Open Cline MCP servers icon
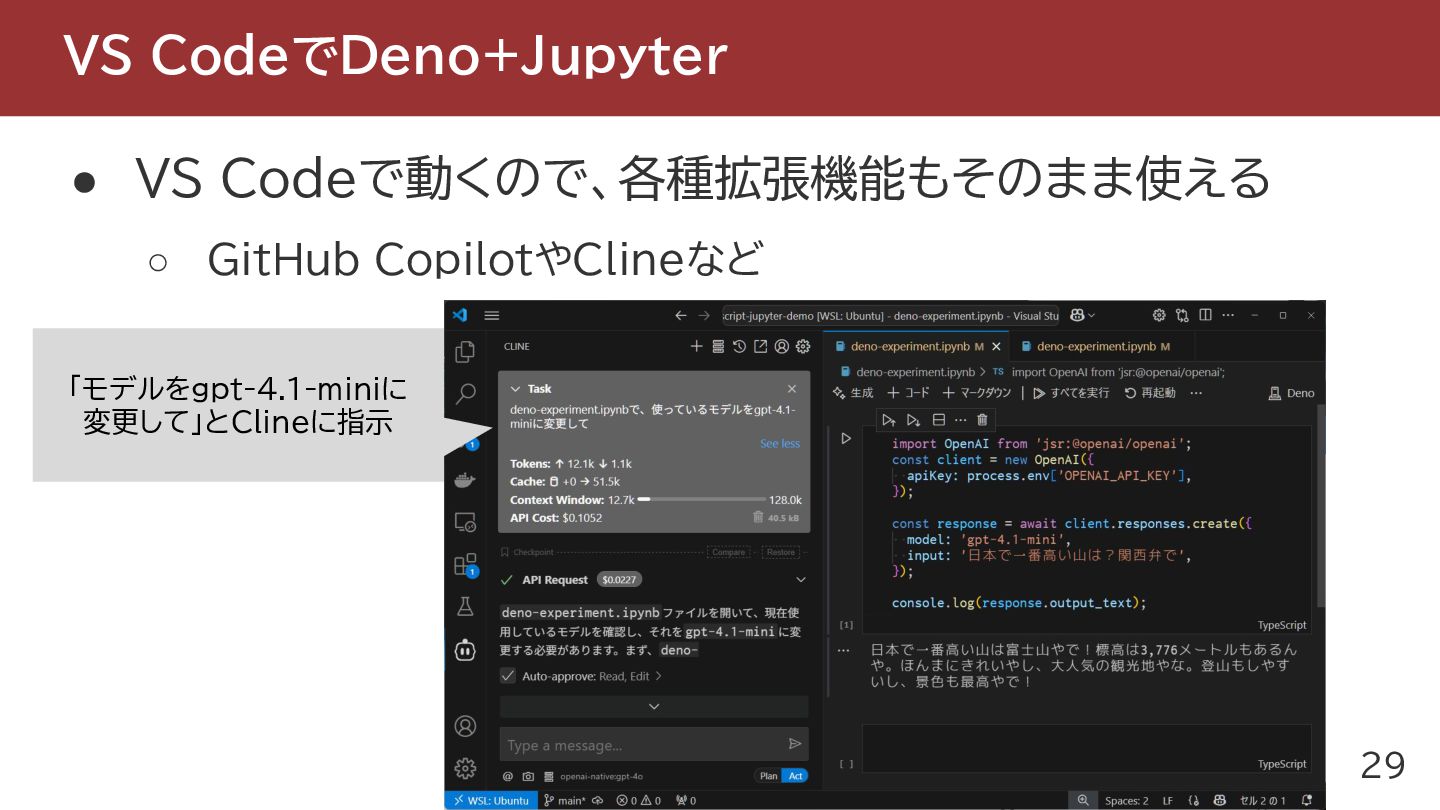 [x=718, y=346]
